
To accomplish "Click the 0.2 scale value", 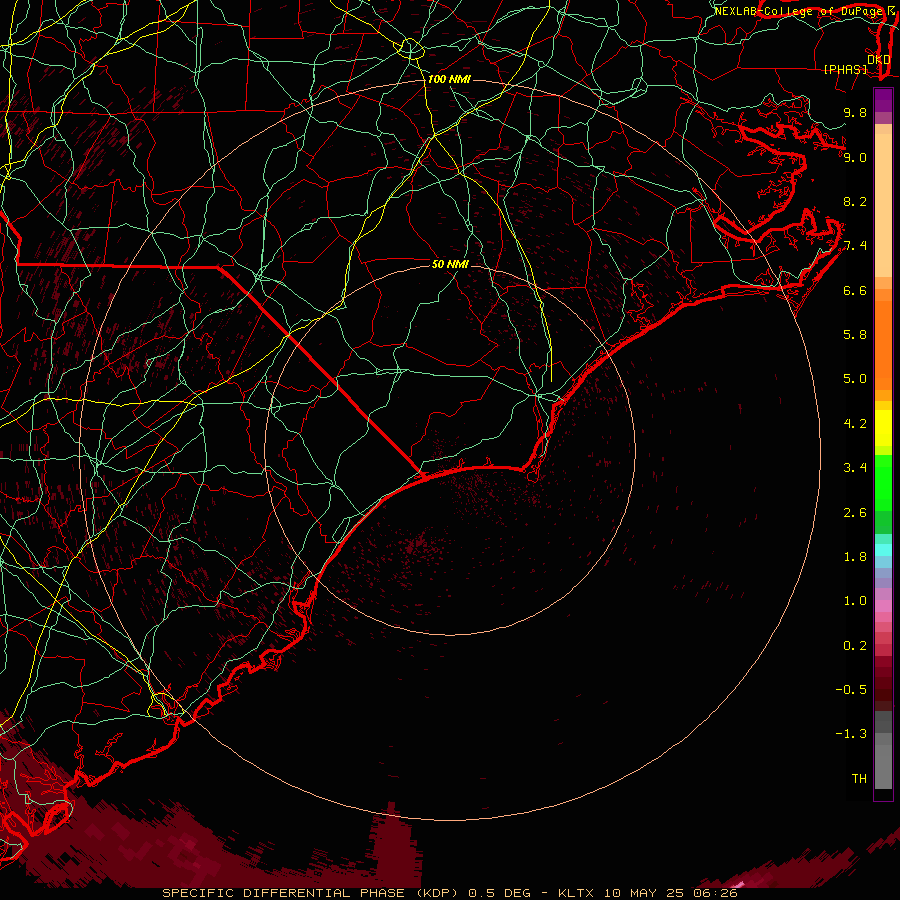I will coord(855,646).
